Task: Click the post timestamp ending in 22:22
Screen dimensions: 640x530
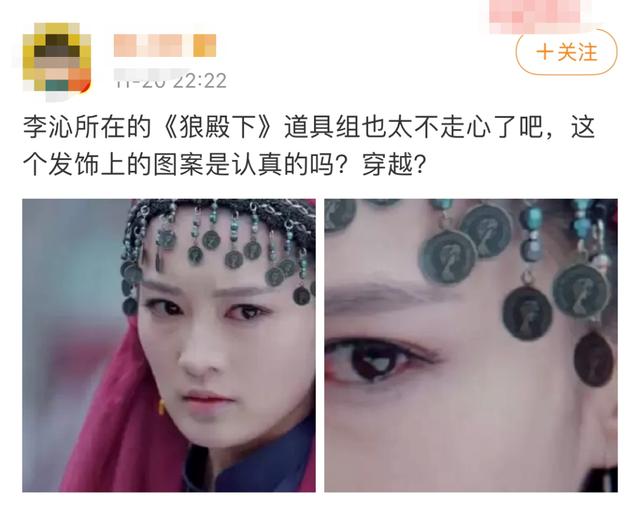Action: click(171, 81)
